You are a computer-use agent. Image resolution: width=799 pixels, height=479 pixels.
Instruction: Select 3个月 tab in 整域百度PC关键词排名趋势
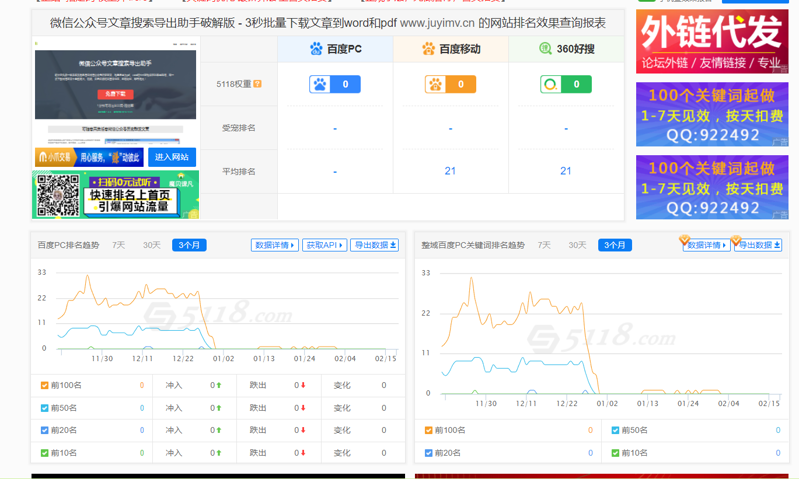(x=615, y=245)
